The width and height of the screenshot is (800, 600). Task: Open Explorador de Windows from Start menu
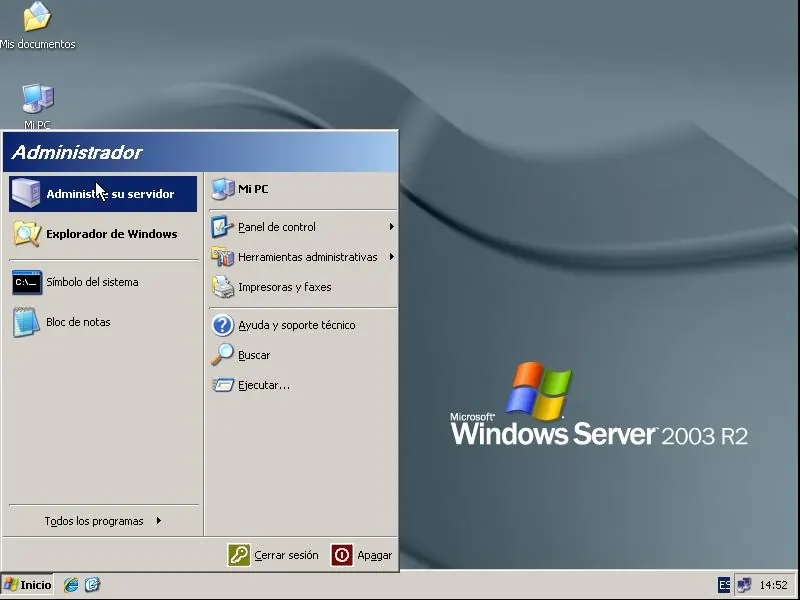(103, 234)
